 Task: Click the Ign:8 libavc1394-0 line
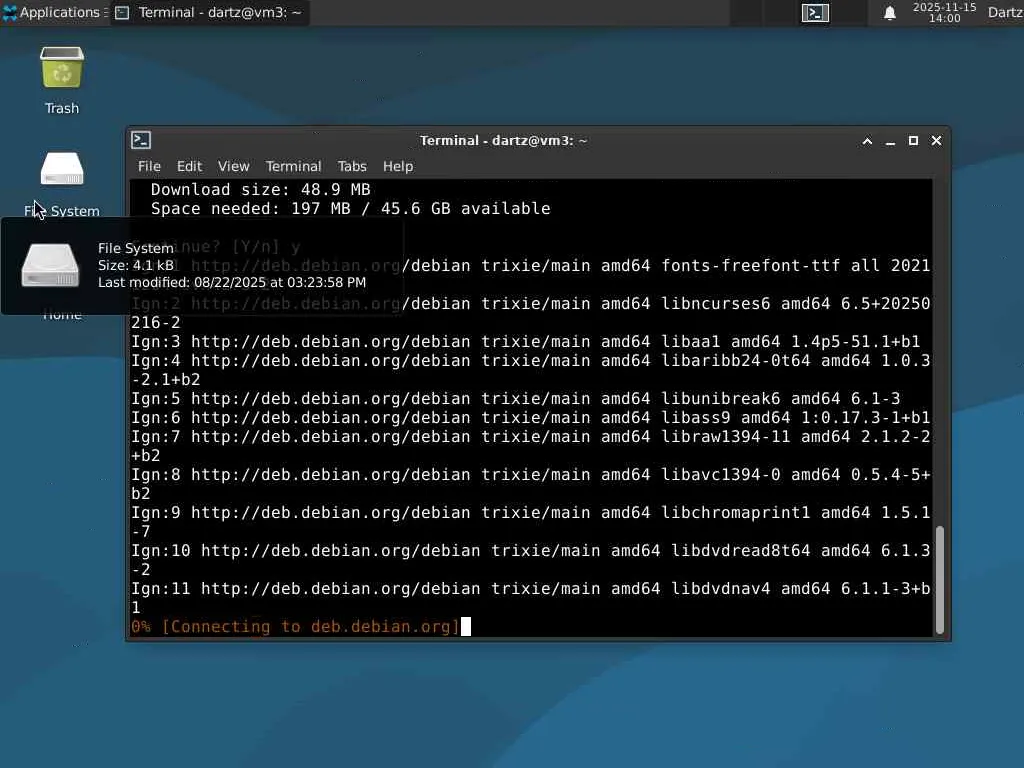pos(530,484)
